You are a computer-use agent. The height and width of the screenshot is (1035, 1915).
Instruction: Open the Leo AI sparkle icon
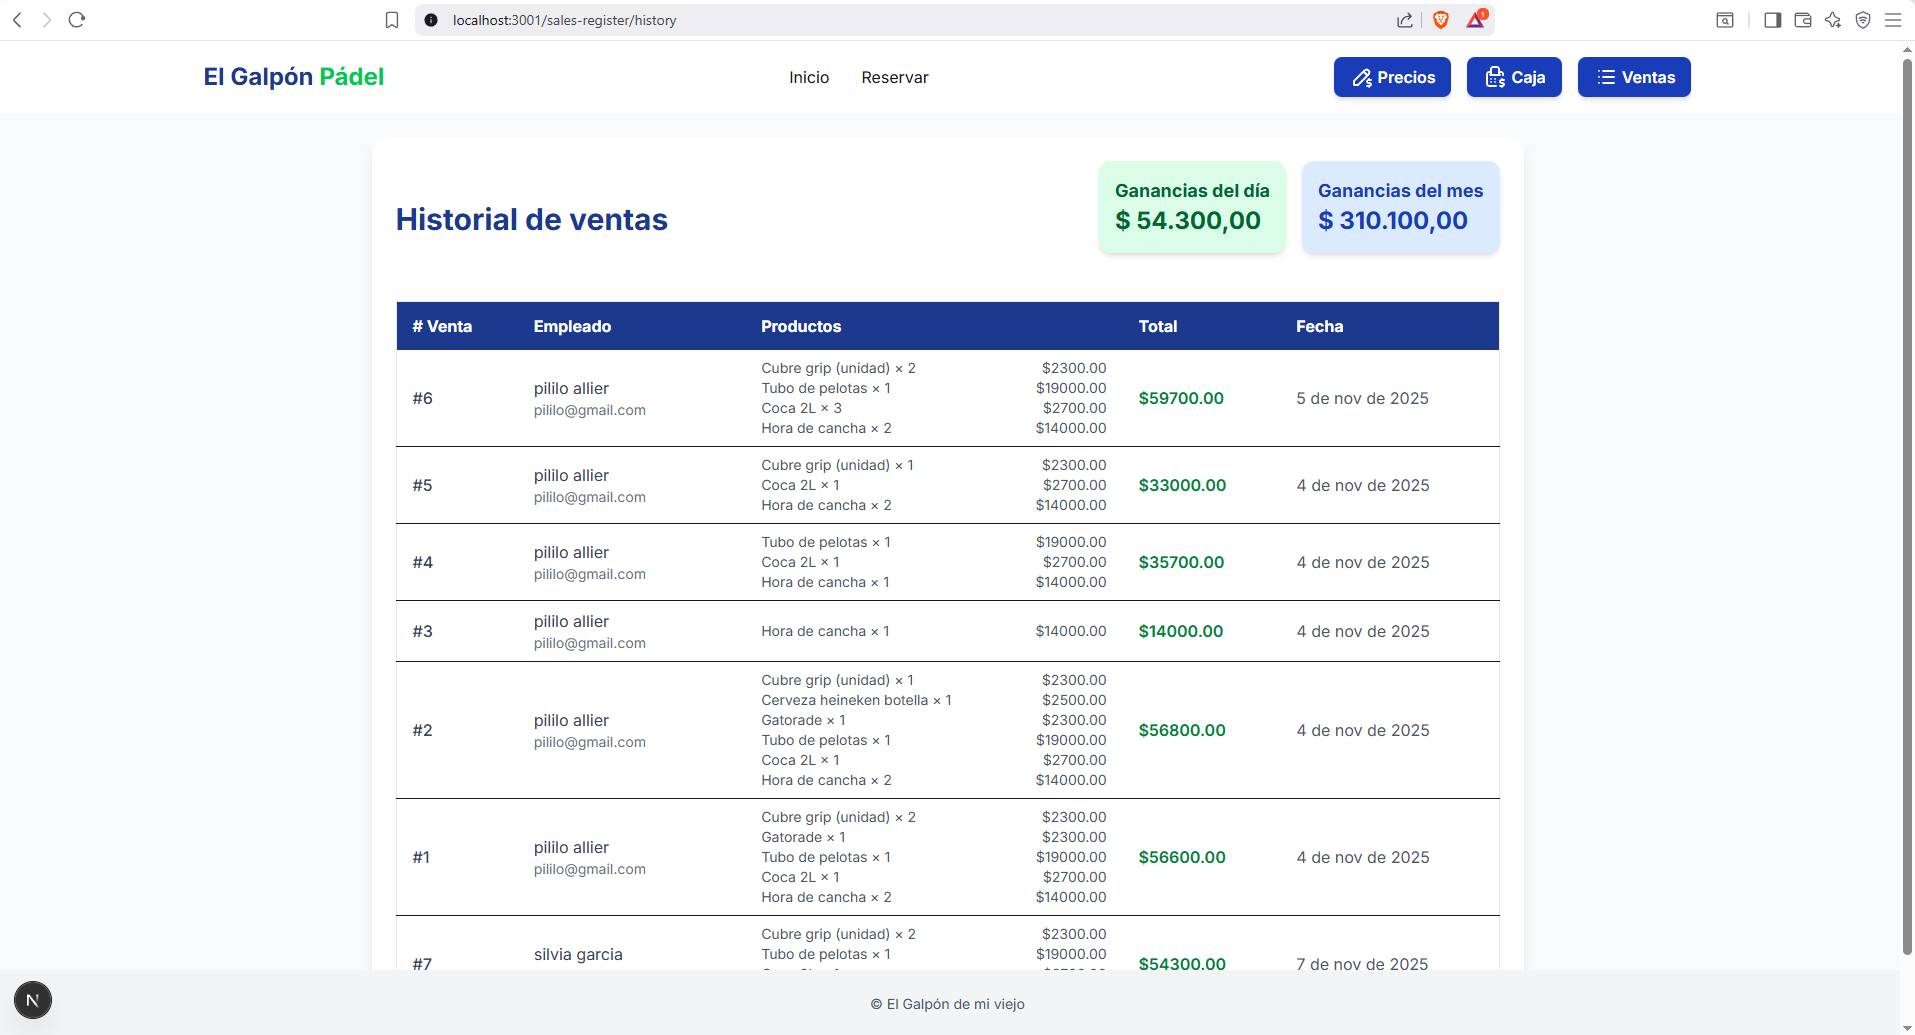click(1833, 20)
